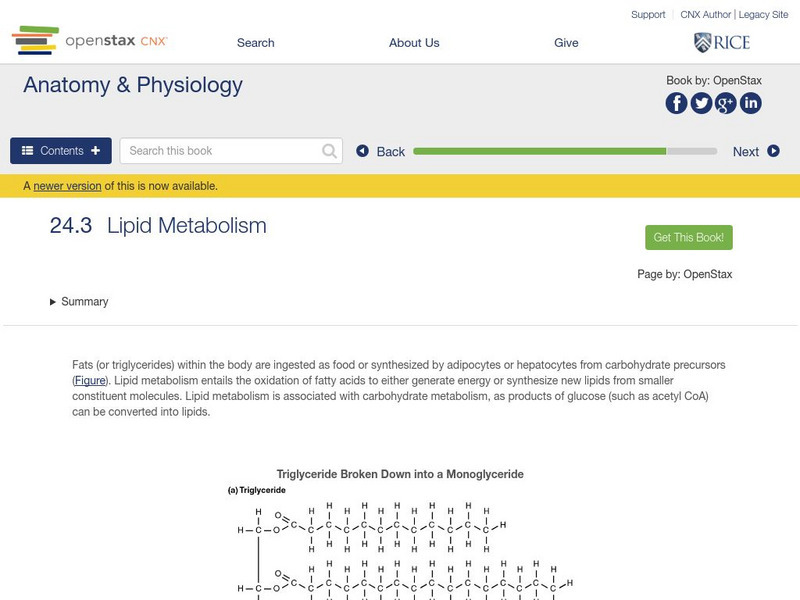This screenshot has width=800, height=600.
Task: Click the Google+ sharing icon
Action: (727, 101)
